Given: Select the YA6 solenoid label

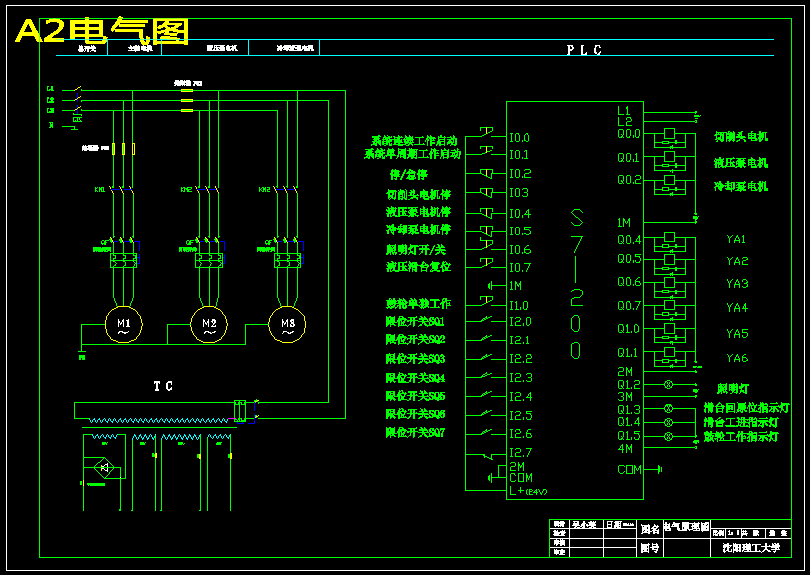Looking at the screenshot, I should [x=737, y=358].
